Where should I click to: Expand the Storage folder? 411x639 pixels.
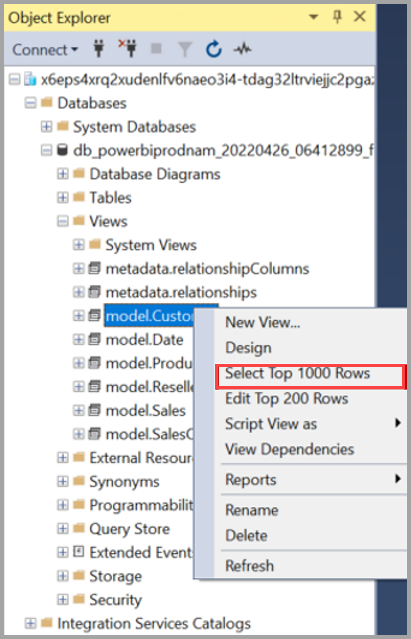coord(62,576)
